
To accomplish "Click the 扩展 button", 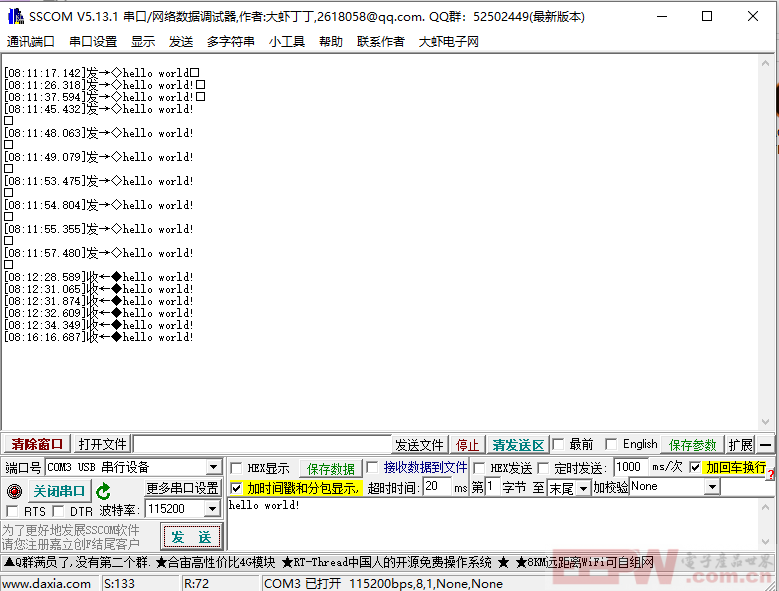I will coord(740,445).
